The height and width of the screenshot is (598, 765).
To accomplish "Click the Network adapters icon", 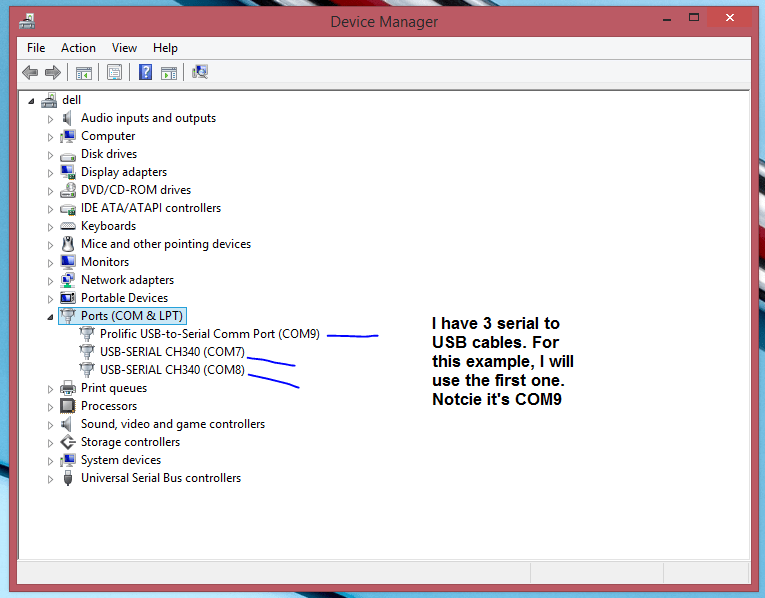I will coord(67,280).
